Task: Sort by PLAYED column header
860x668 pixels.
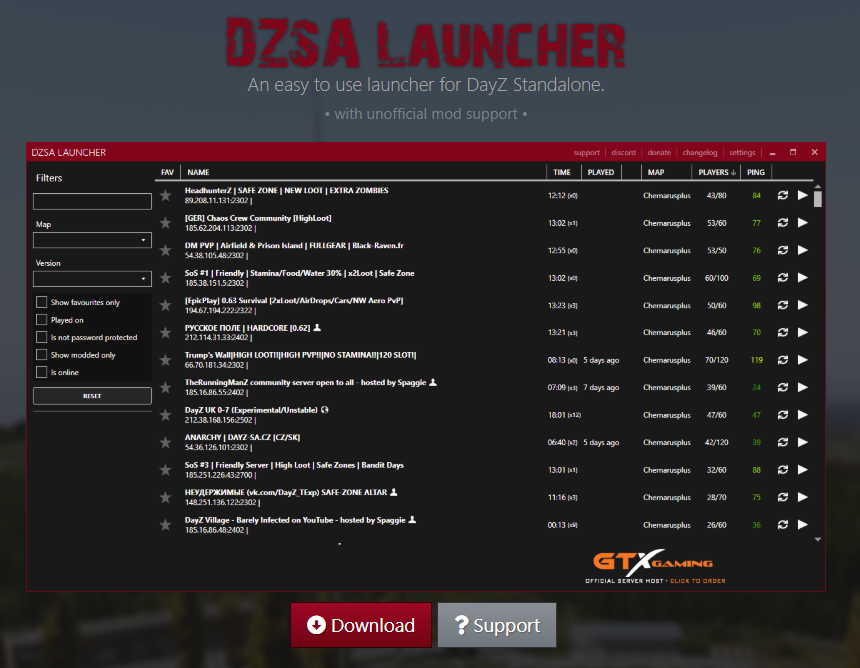Action: (601, 172)
